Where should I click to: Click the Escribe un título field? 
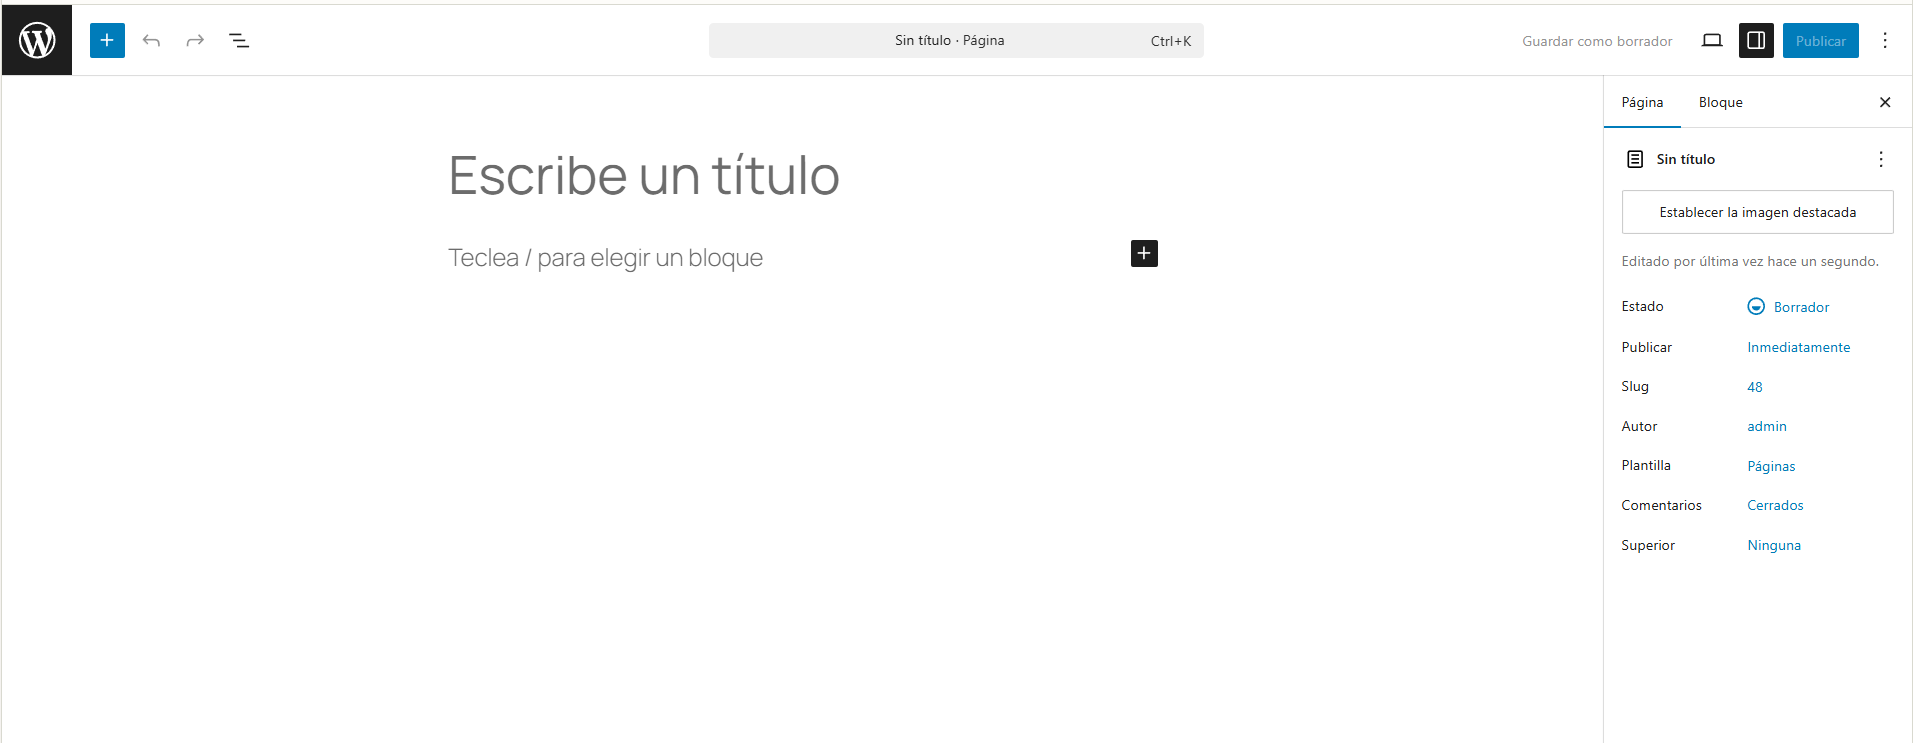(644, 176)
